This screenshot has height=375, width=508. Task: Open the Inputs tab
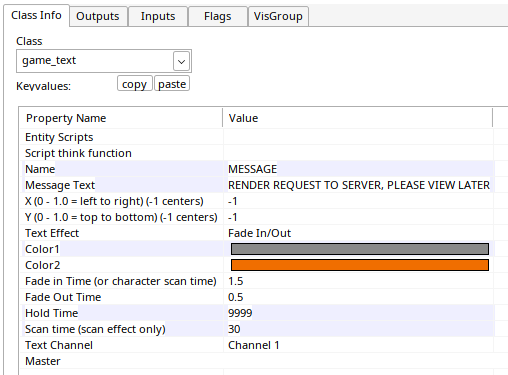tap(158, 16)
